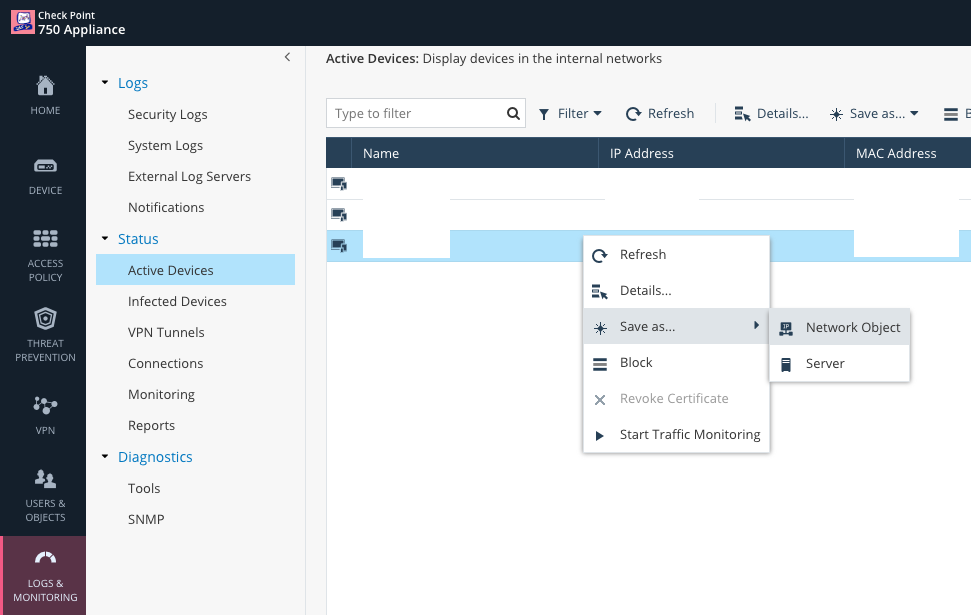971x615 pixels.
Task: Sort by the MAC Address column header
Action: (x=908, y=153)
